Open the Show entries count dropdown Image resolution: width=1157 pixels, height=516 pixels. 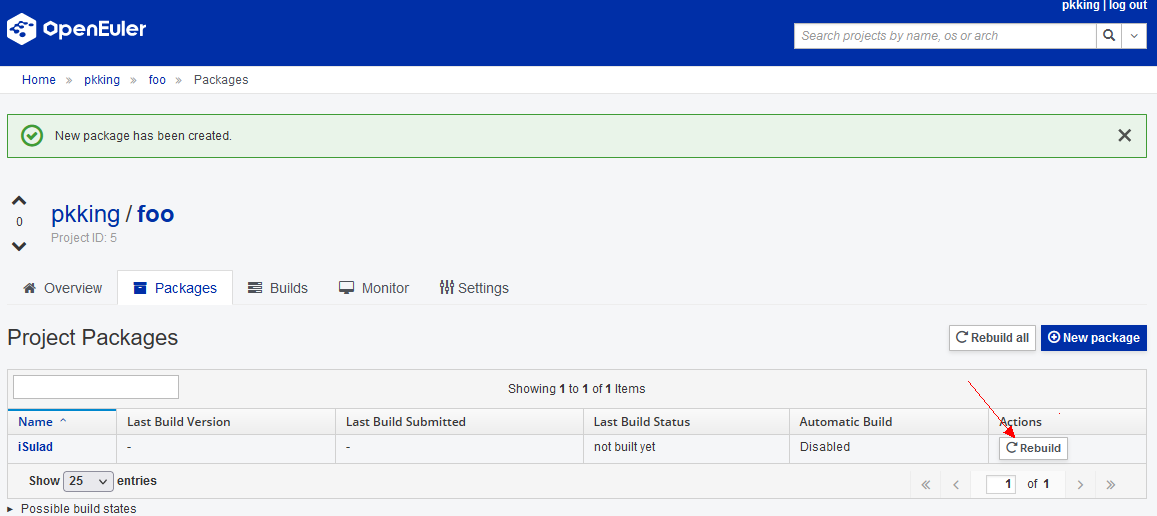pos(89,481)
